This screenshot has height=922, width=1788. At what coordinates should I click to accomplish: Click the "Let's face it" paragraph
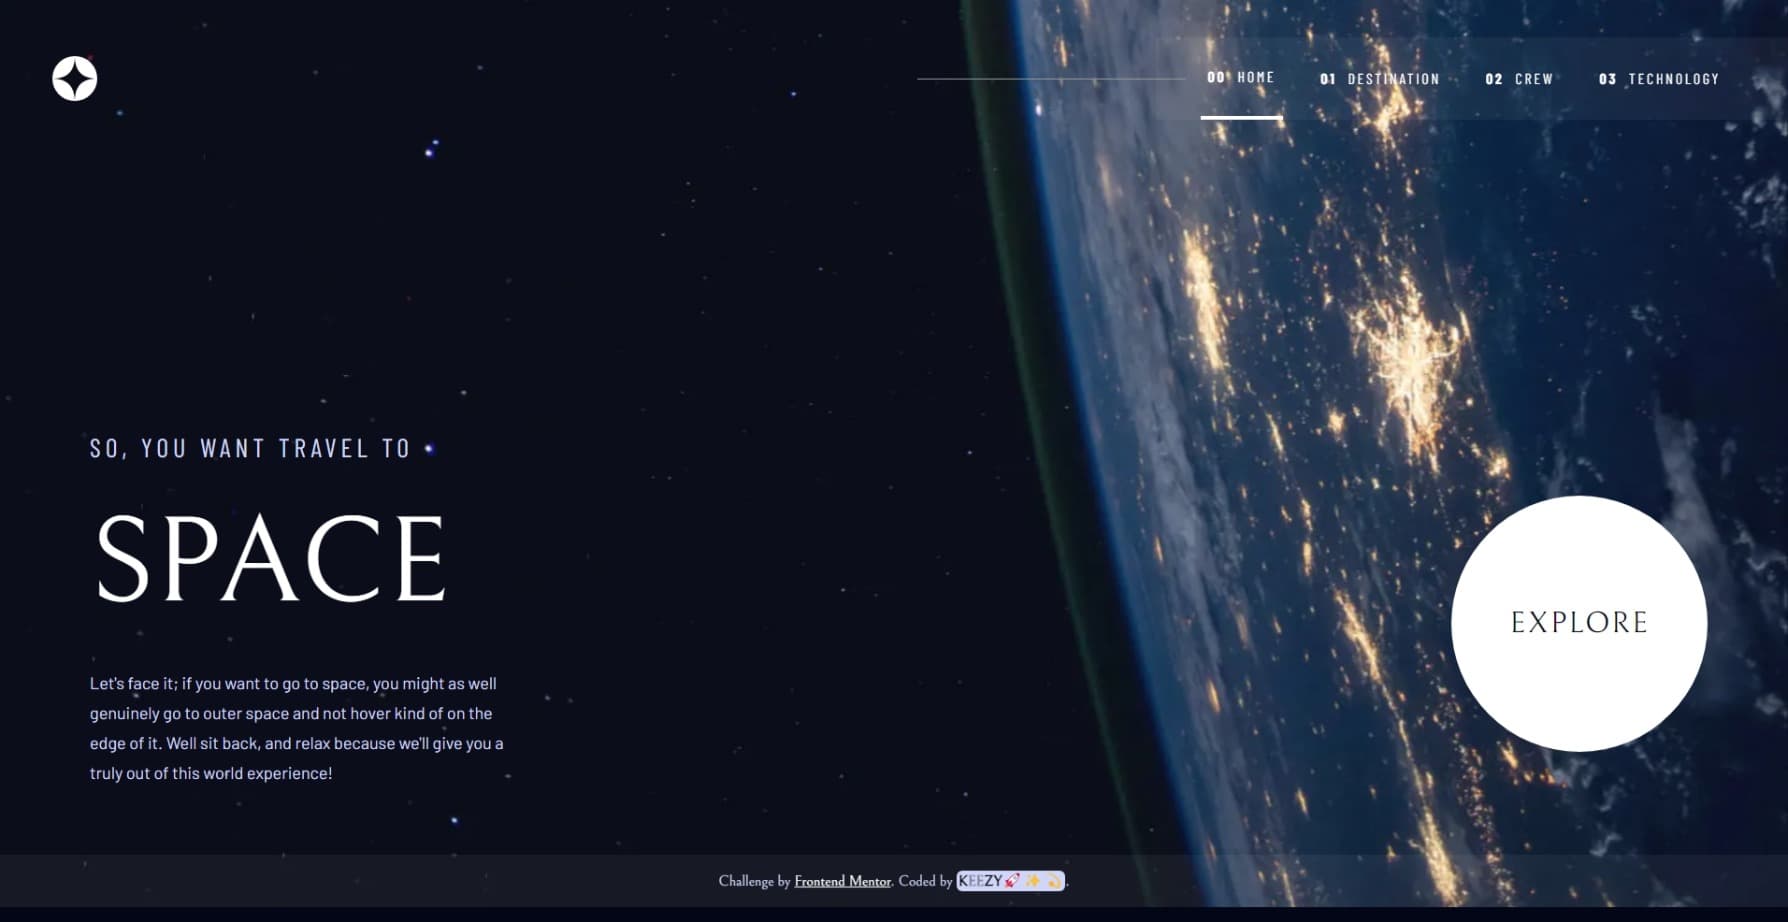(x=297, y=728)
